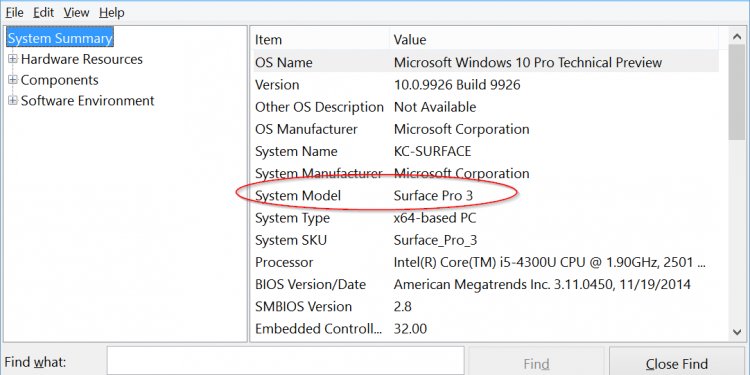This screenshot has height=375, width=750.
Task: Select the OS Name row
Action: coord(485,63)
